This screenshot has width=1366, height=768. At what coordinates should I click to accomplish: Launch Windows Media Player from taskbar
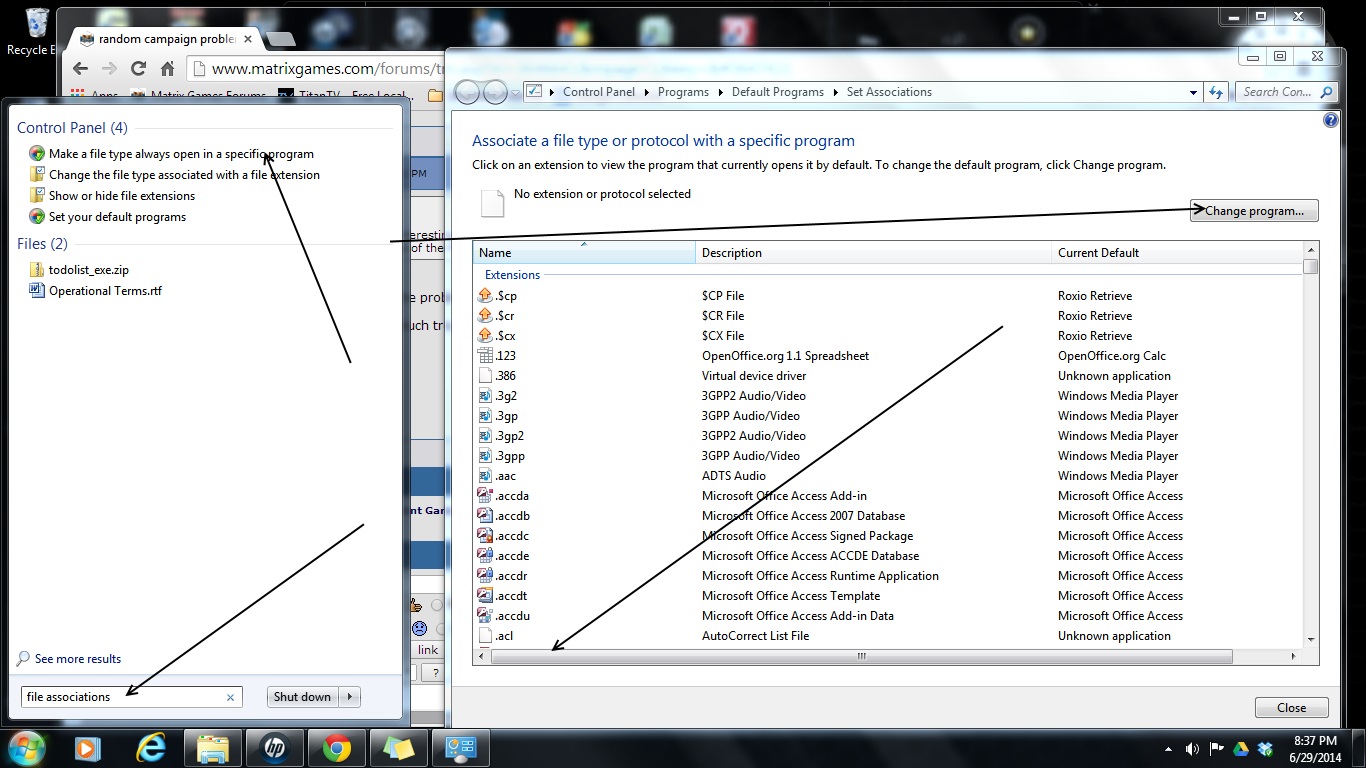click(87, 748)
